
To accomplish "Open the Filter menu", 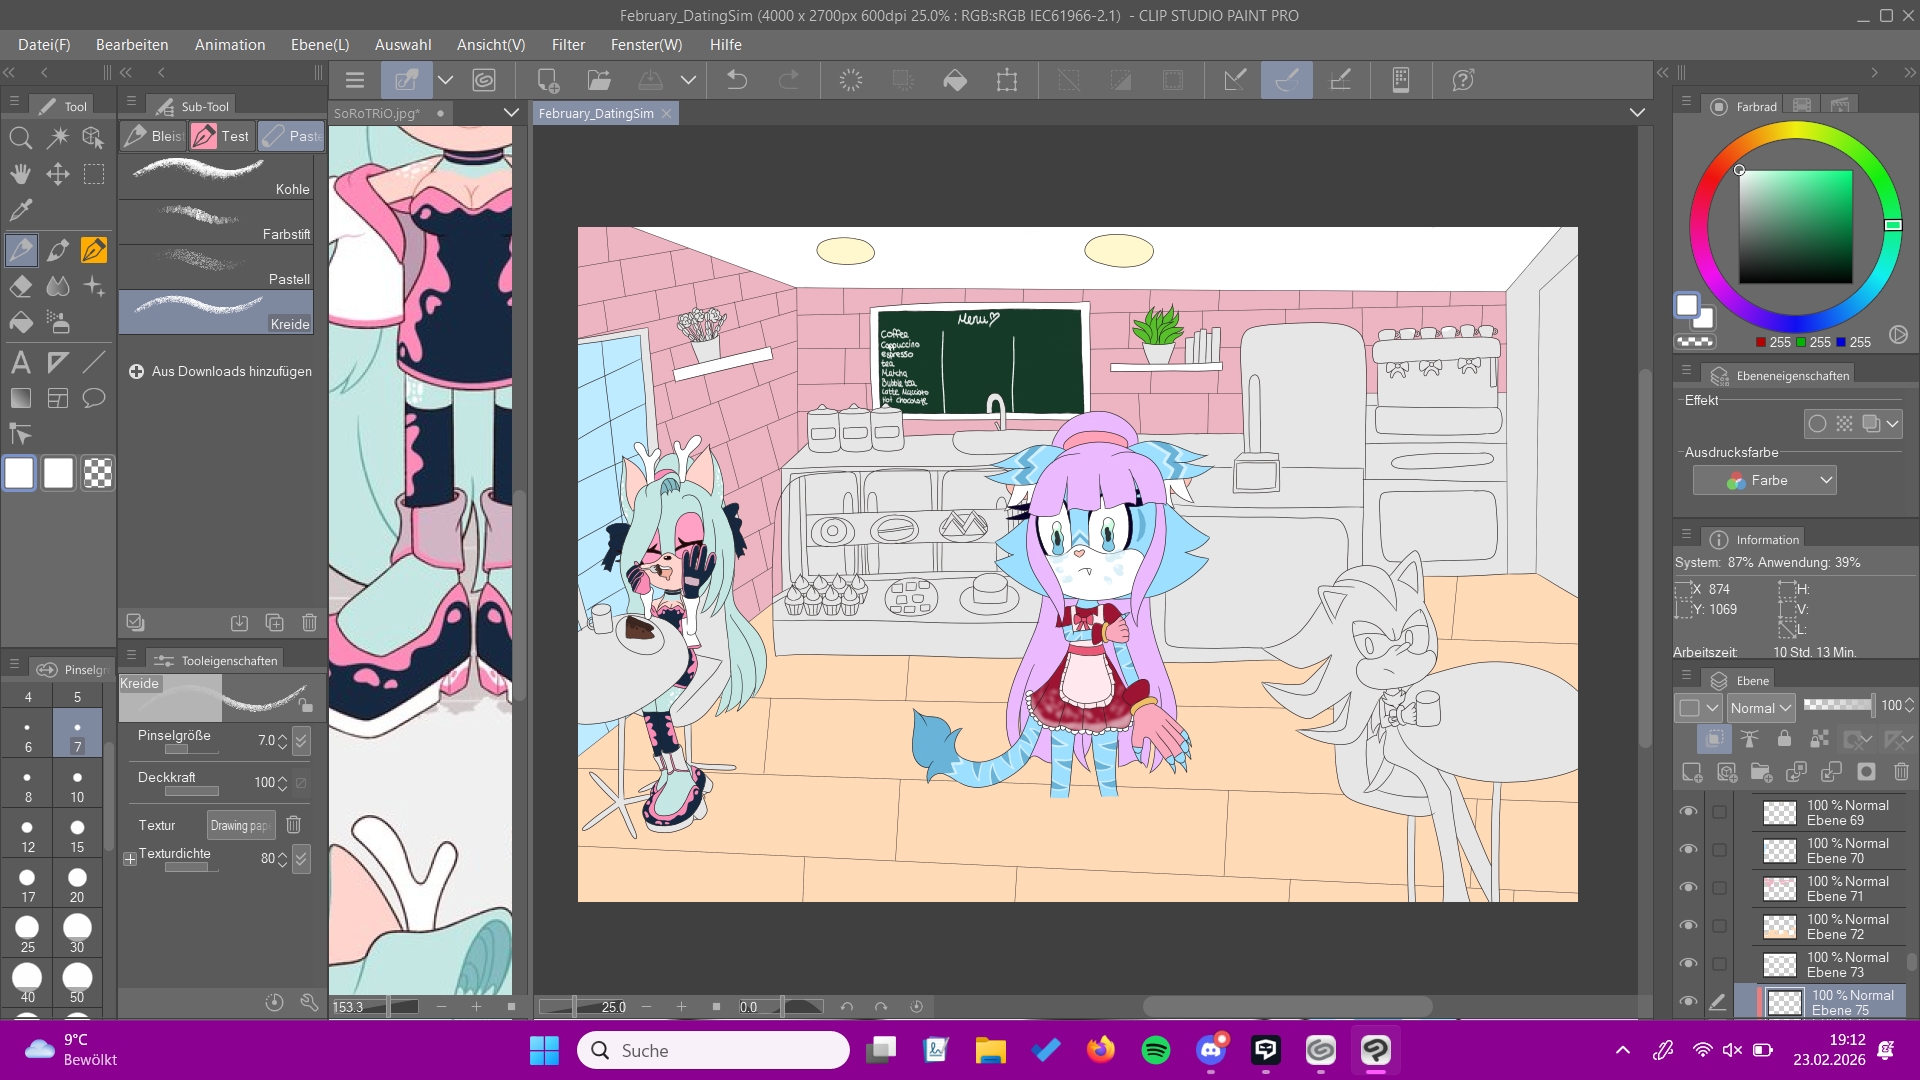I will pyautogui.click(x=568, y=45).
